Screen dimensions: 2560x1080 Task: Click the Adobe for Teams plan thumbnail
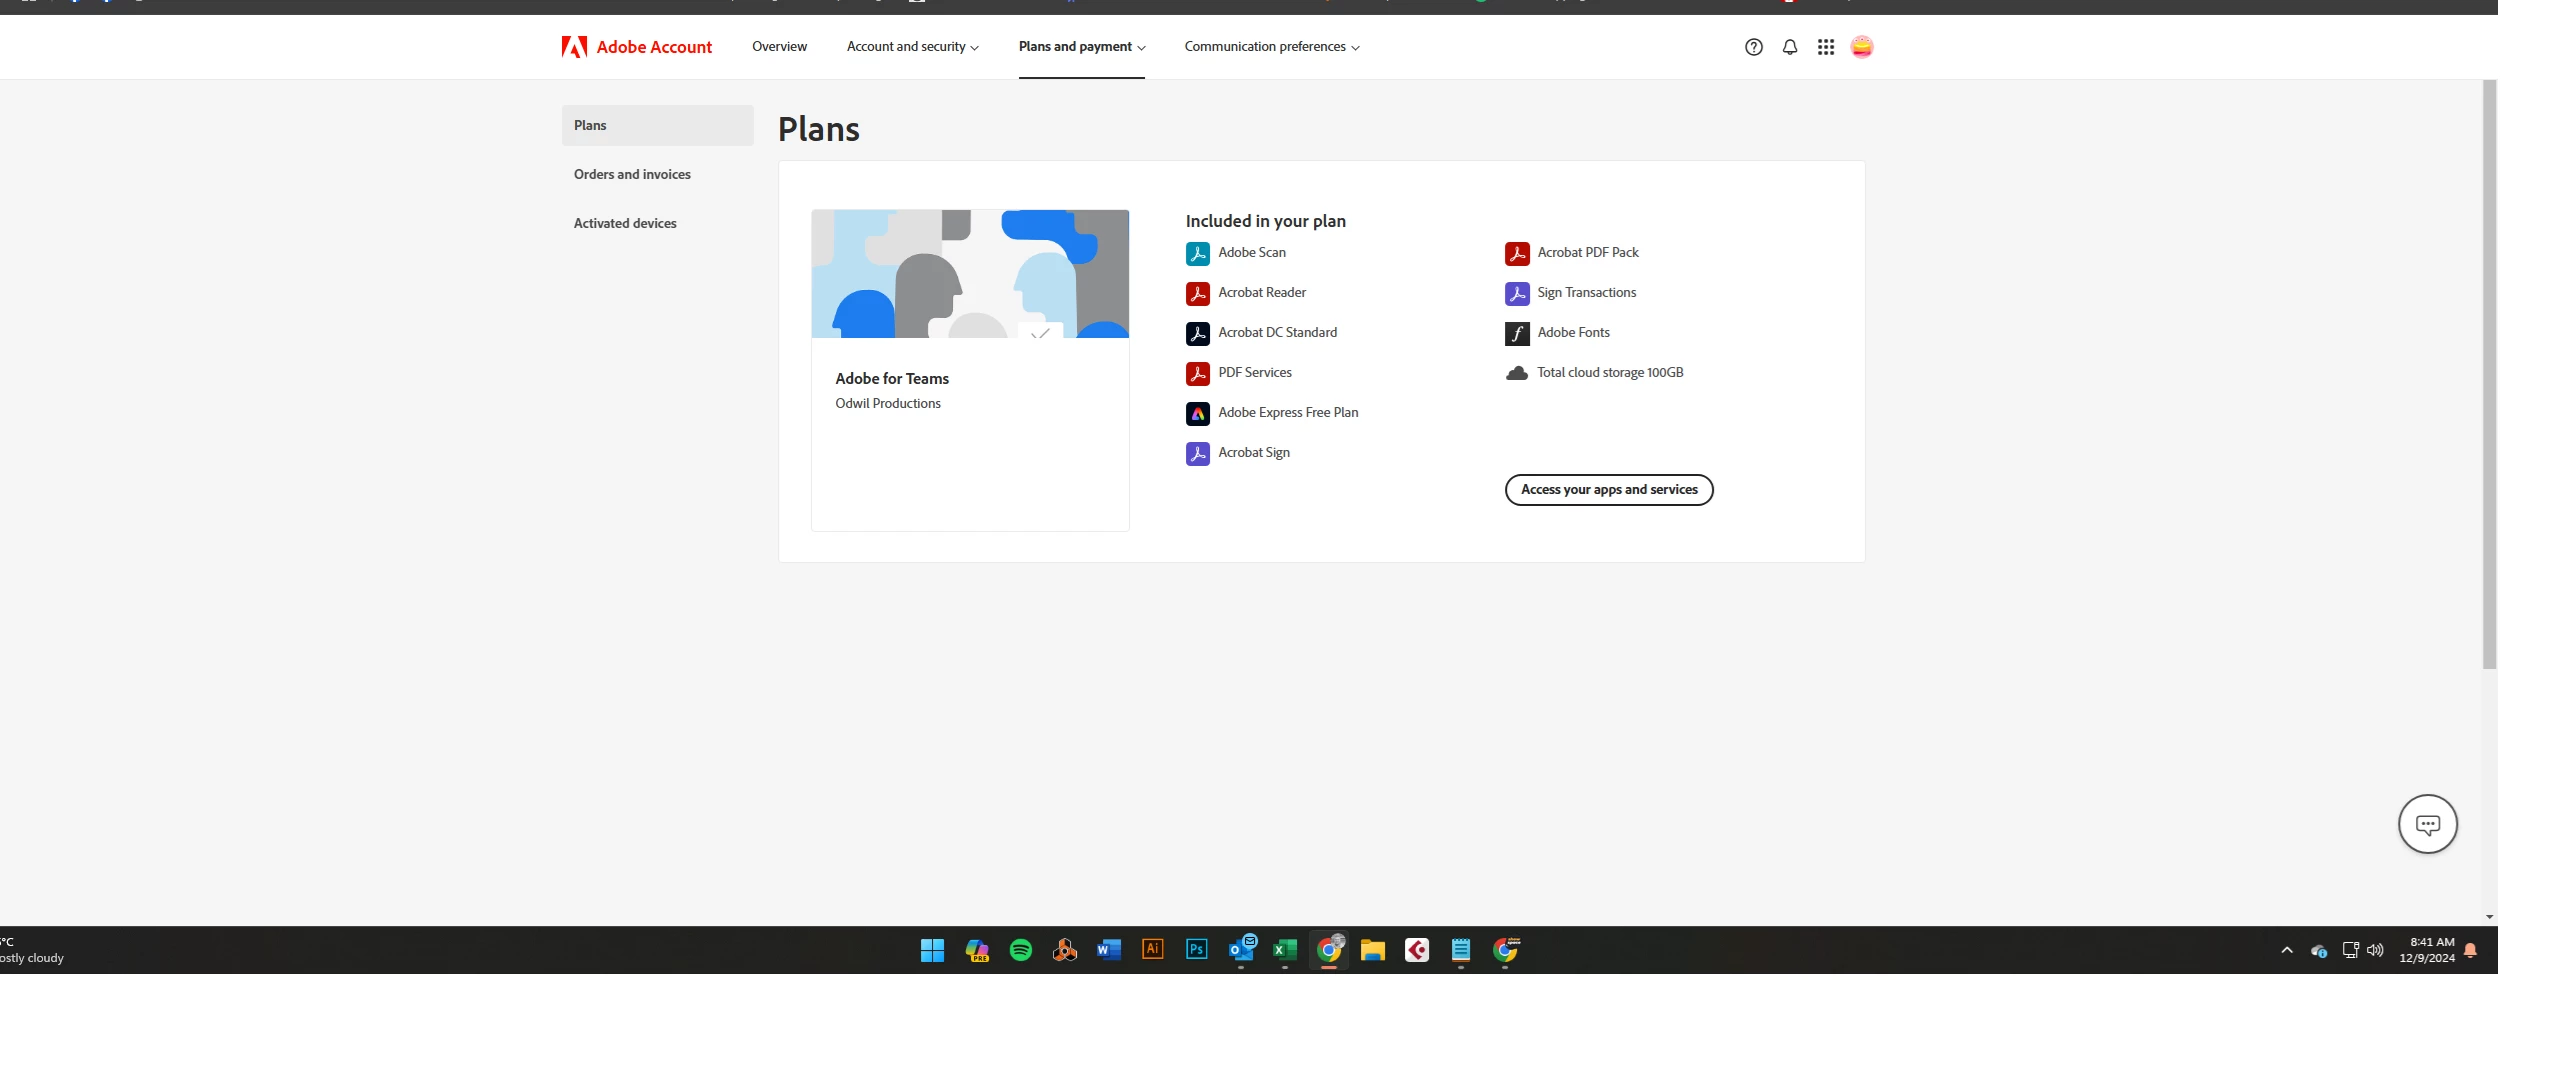coord(969,274)
